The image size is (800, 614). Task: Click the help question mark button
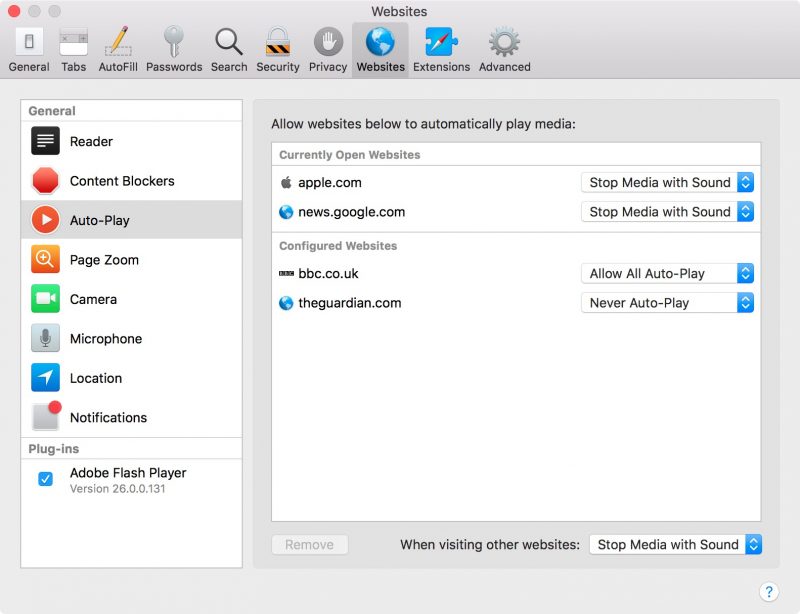768,592
